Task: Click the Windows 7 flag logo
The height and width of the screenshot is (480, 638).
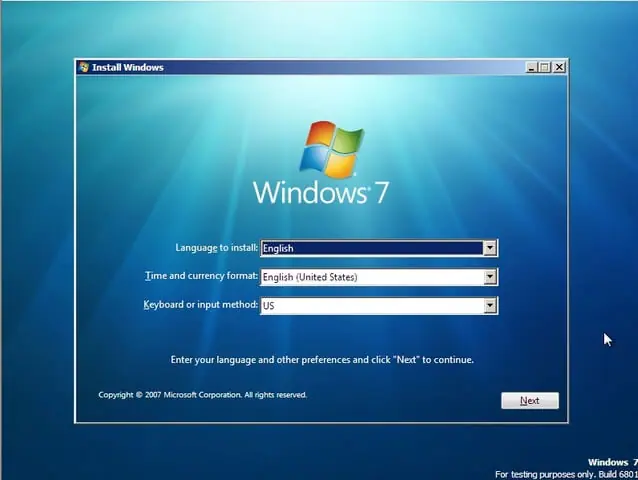Action: pos(332,149)
